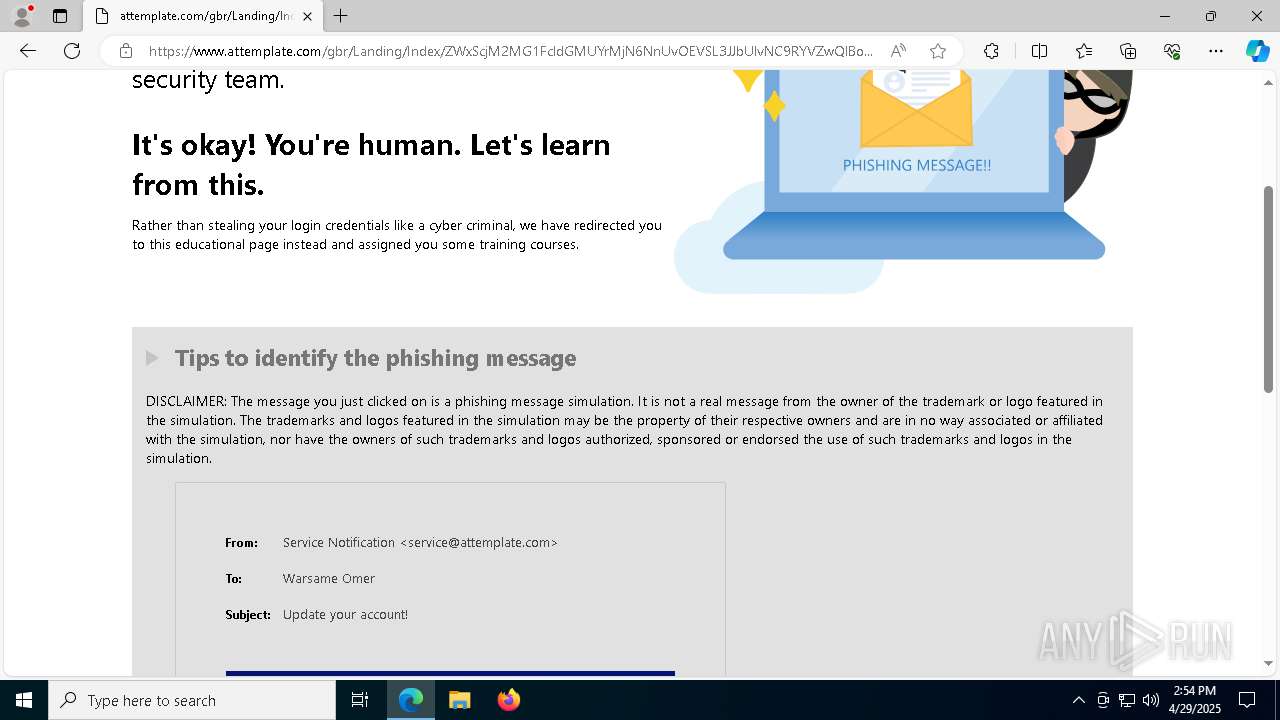Click the page vertical scrollbar thumb
The height and width of the screenshot is (720, 1280).
coord(1269,288)
